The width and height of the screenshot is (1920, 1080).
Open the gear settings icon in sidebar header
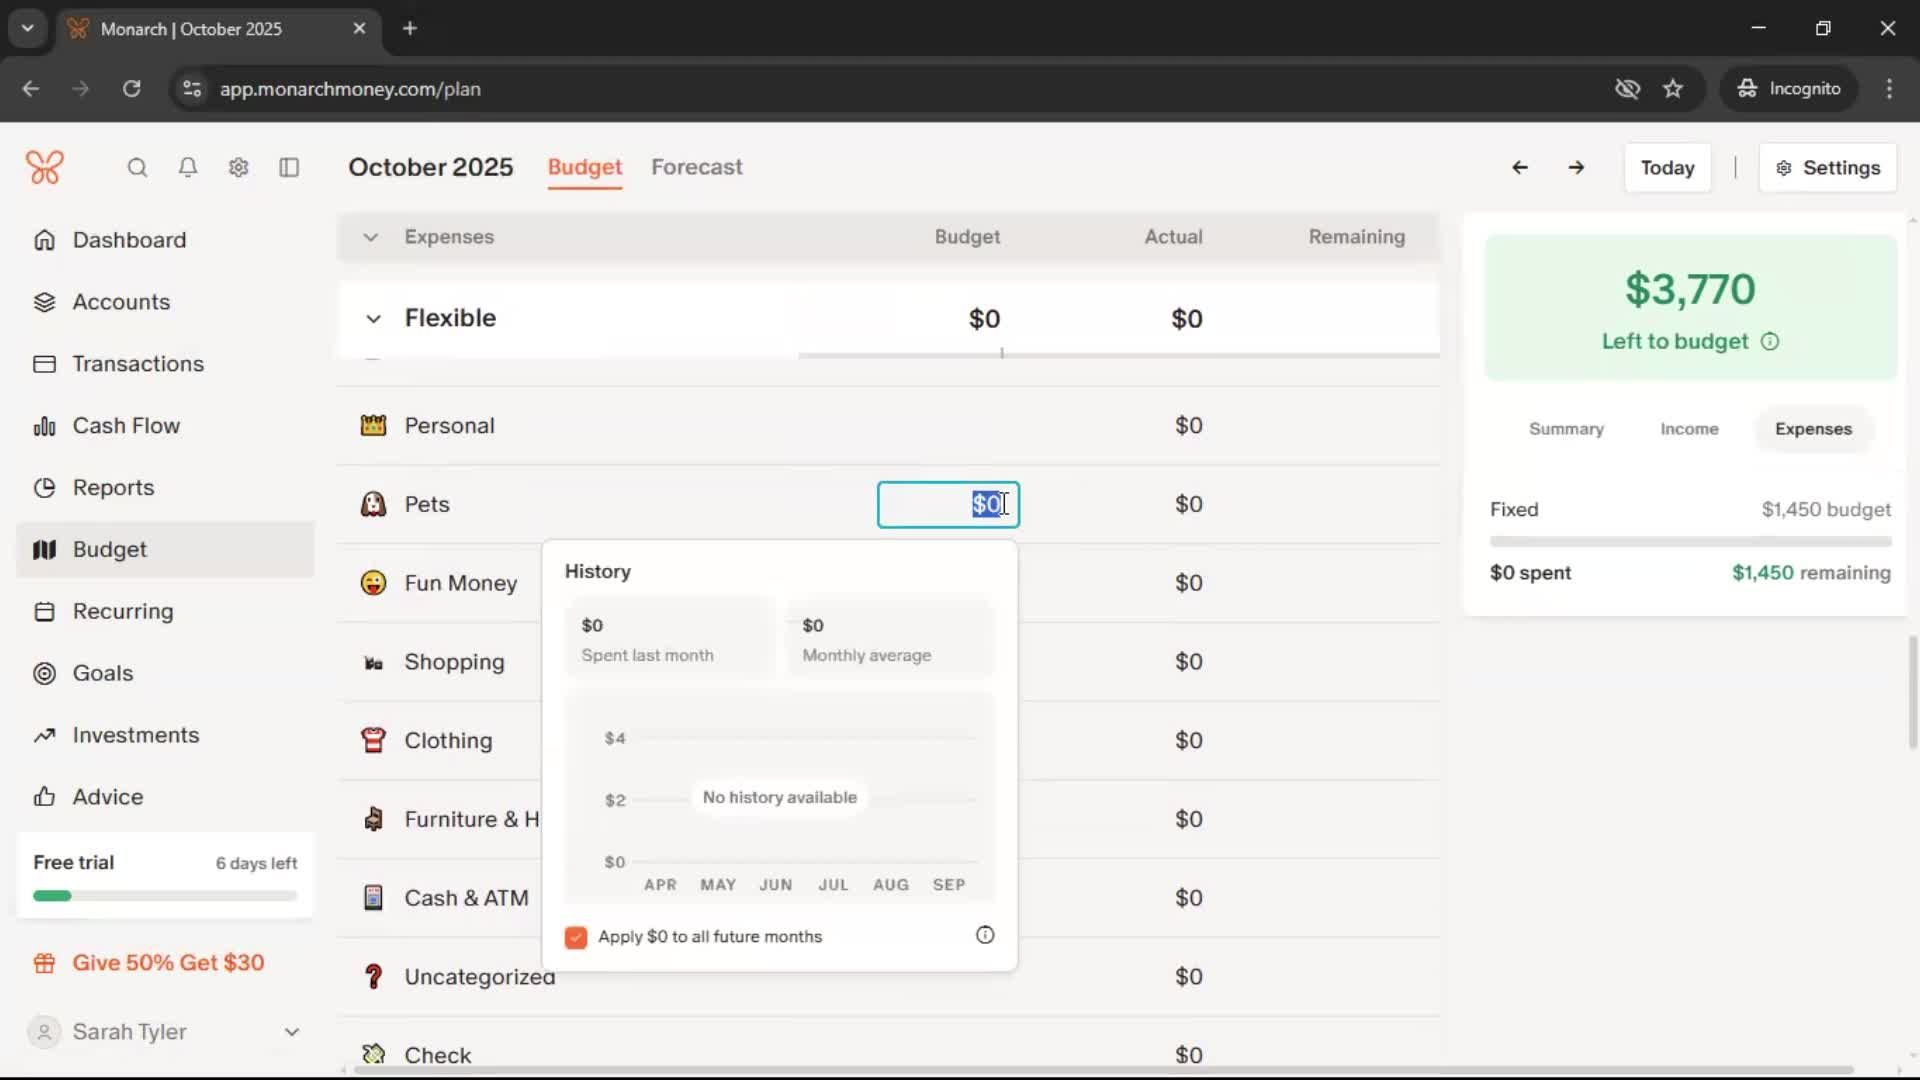pyautogui.click(x=238, y=168)
